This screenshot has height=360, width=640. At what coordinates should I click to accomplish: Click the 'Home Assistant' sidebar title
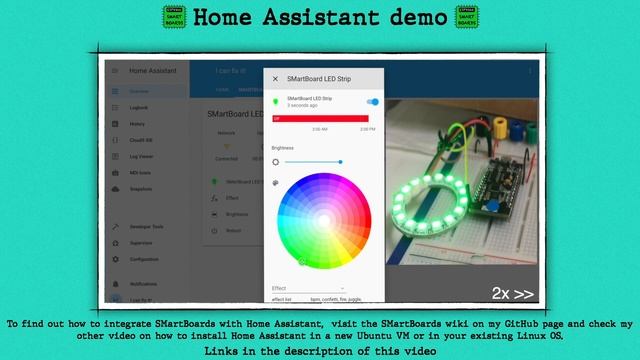(153, 71)
